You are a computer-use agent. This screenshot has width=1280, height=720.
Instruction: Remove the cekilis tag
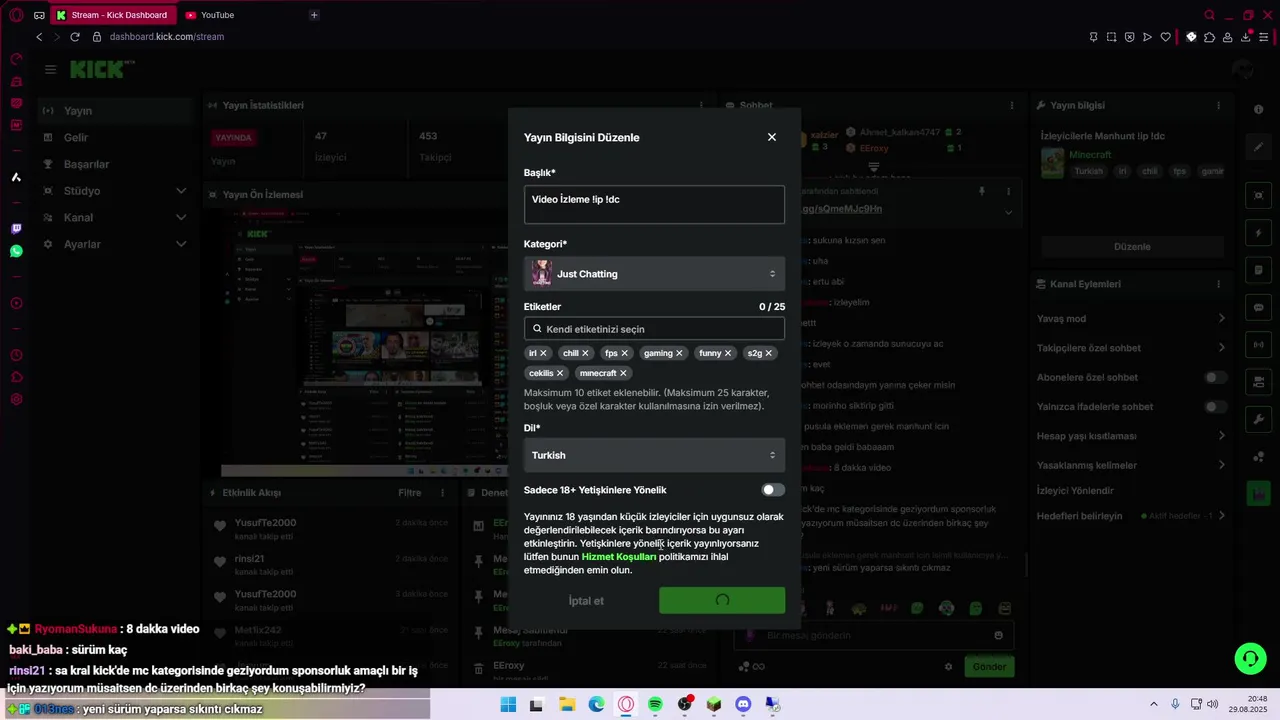(x=560, y=373)
